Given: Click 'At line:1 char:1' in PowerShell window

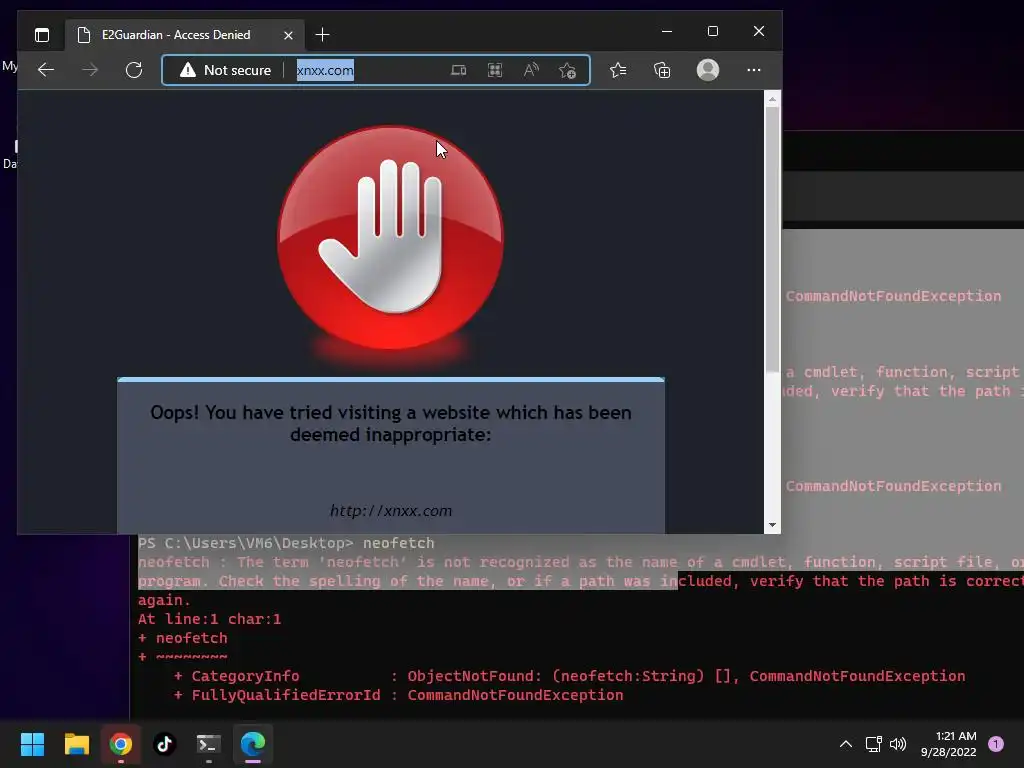Looking at the screenshot, I should tap(209, 619).
